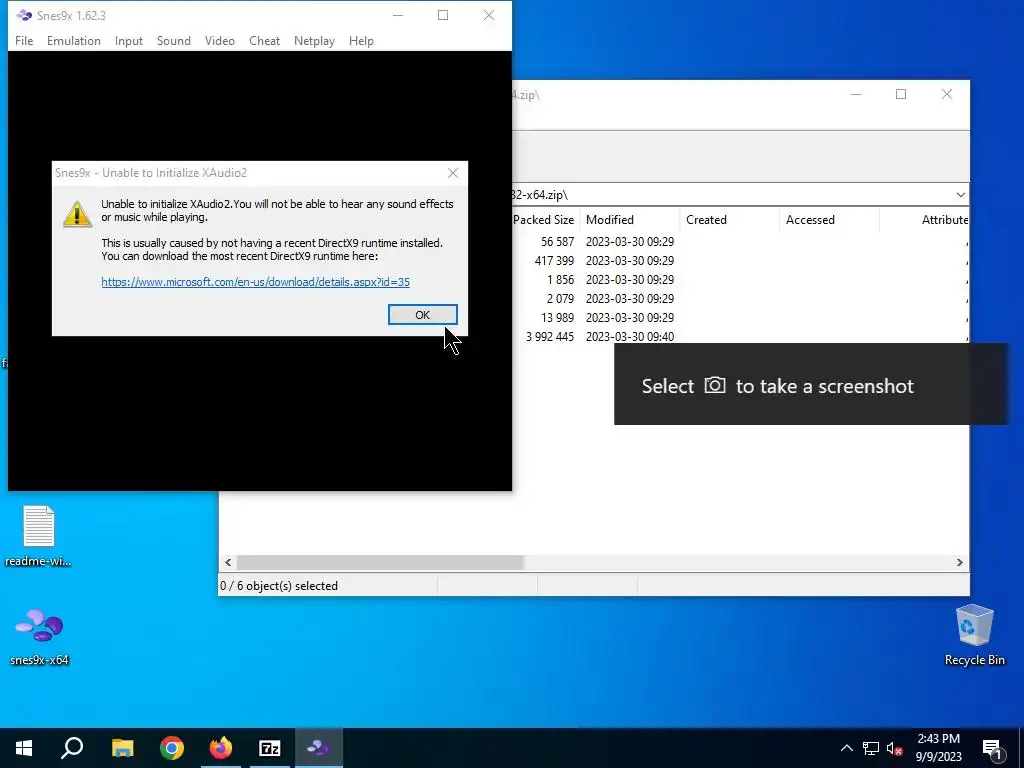The image size is (1024, 768).
Task: Click the camera icon in the screenshot notification
Action: [x=714, y=385]
